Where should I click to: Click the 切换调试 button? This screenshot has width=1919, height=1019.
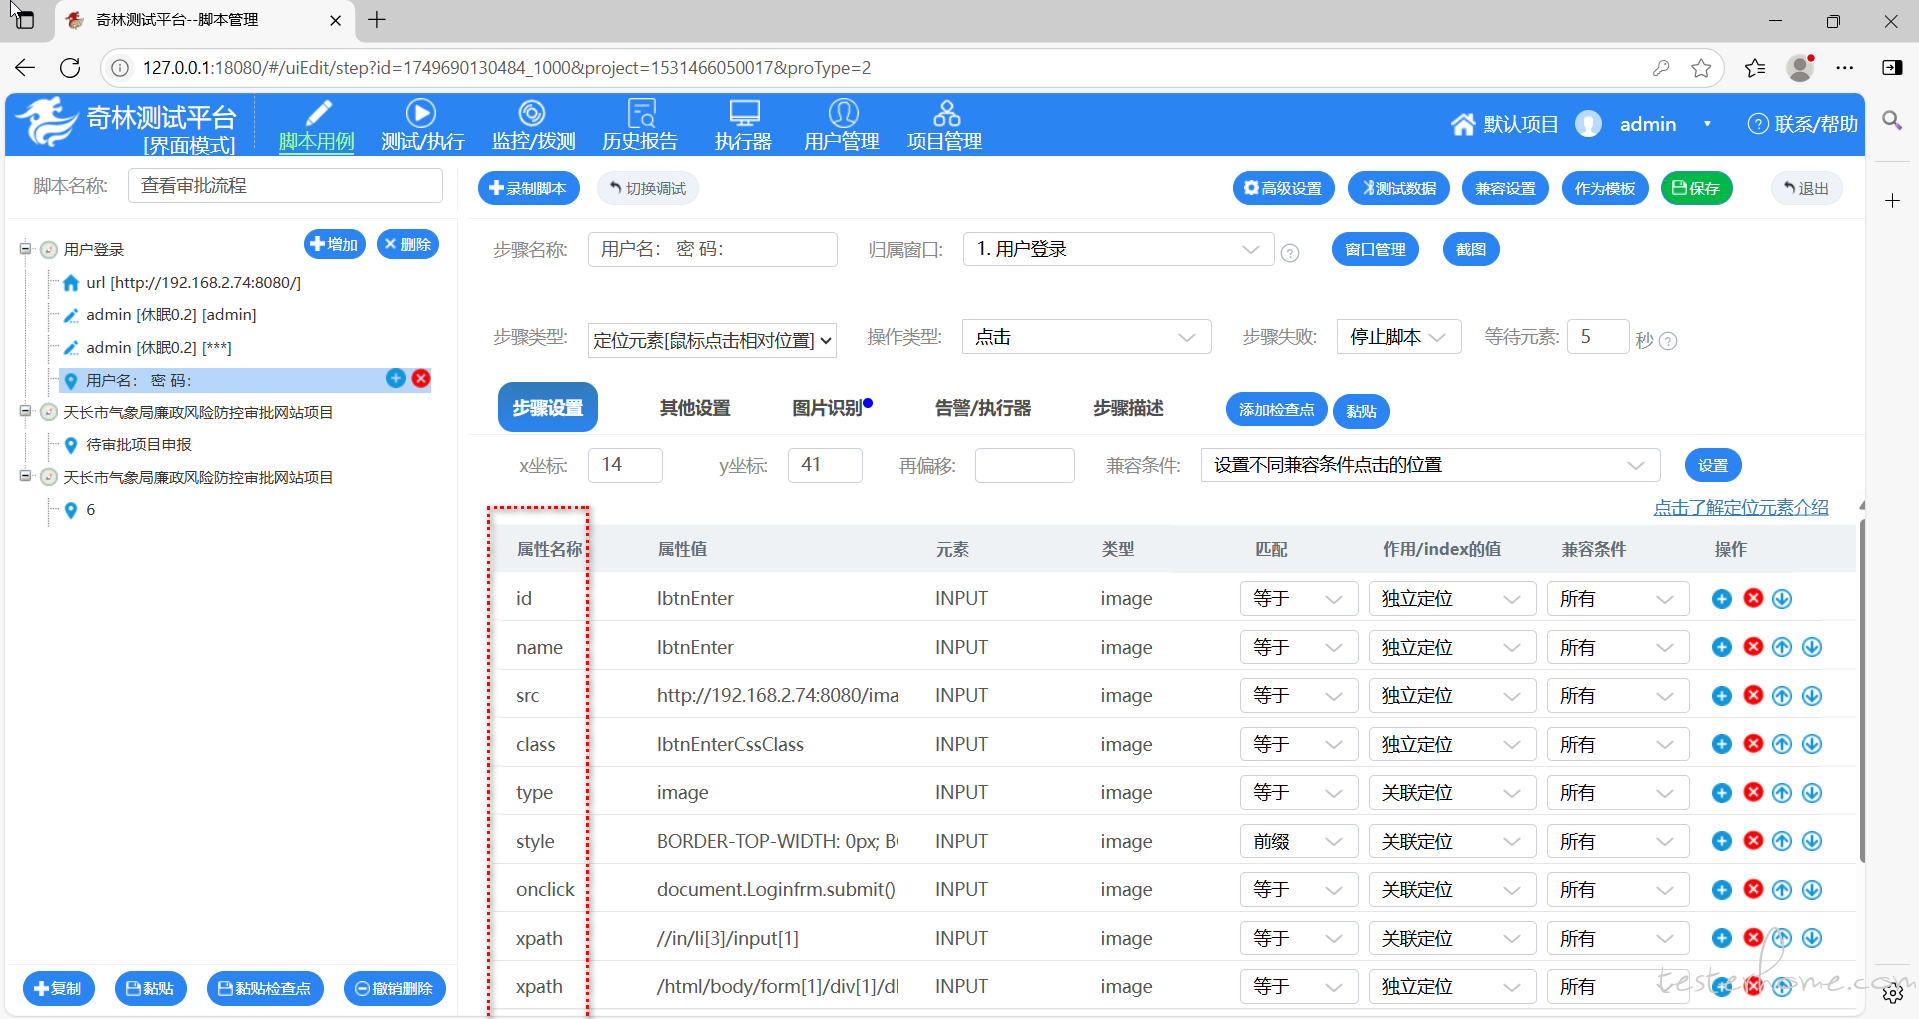(x=648, y=188)
